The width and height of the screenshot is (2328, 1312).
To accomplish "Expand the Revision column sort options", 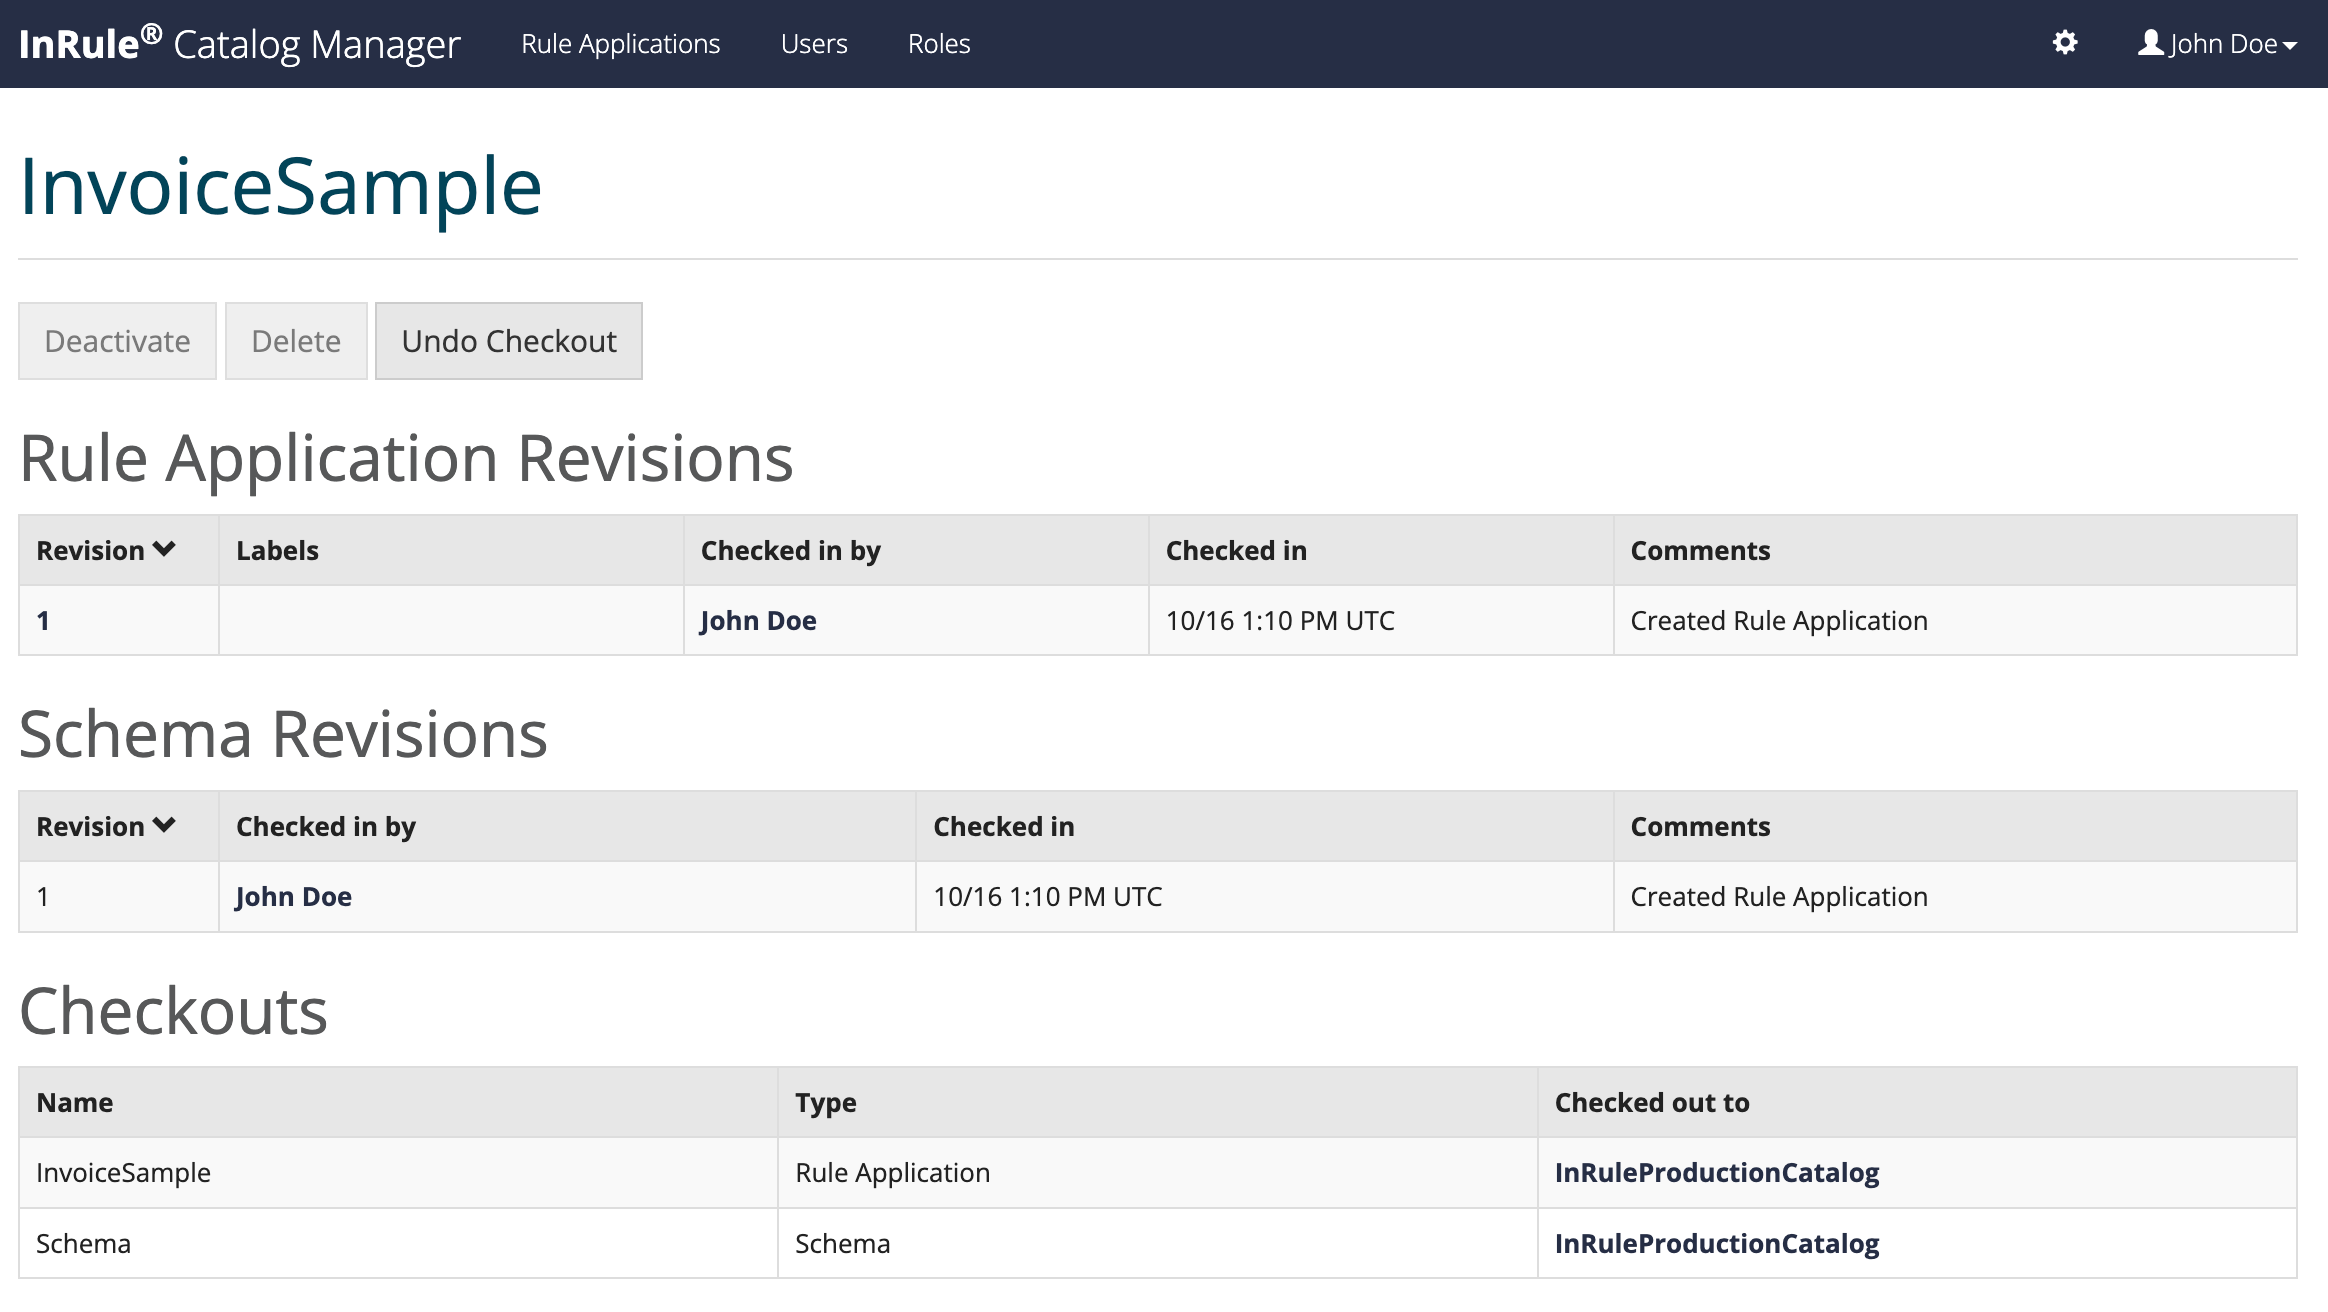I will [x=163, y=549].
